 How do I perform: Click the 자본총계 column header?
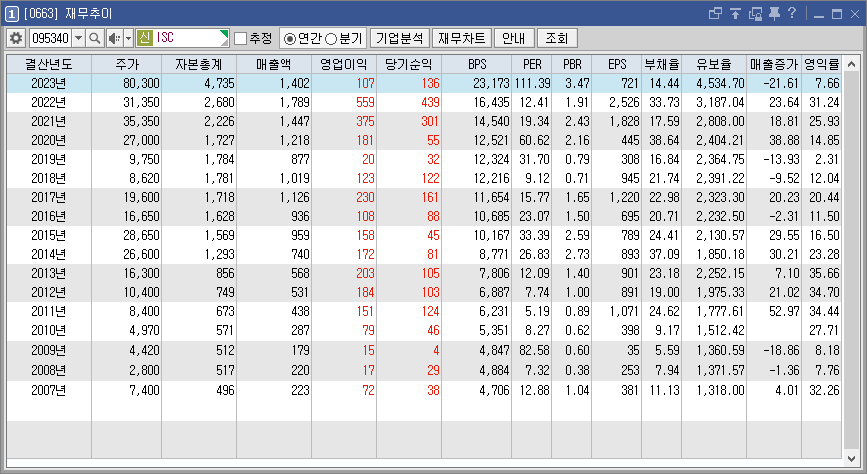pos(199,64)
